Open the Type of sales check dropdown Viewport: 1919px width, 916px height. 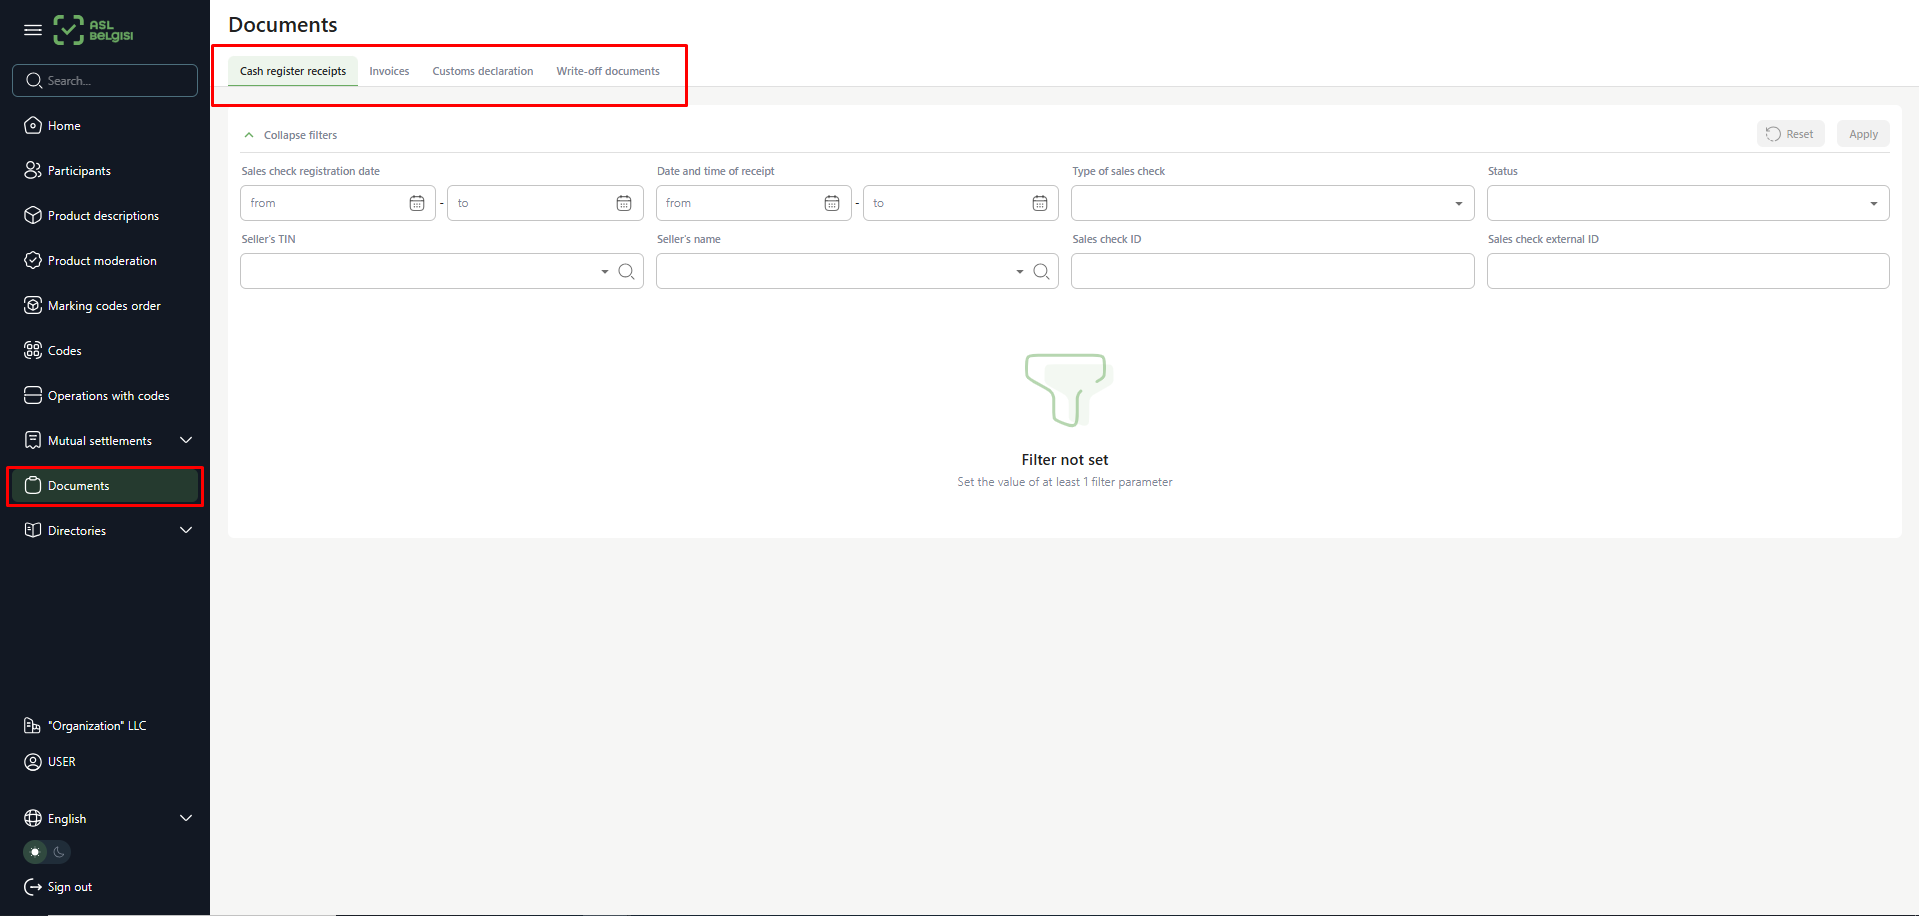click(1272, 203)
